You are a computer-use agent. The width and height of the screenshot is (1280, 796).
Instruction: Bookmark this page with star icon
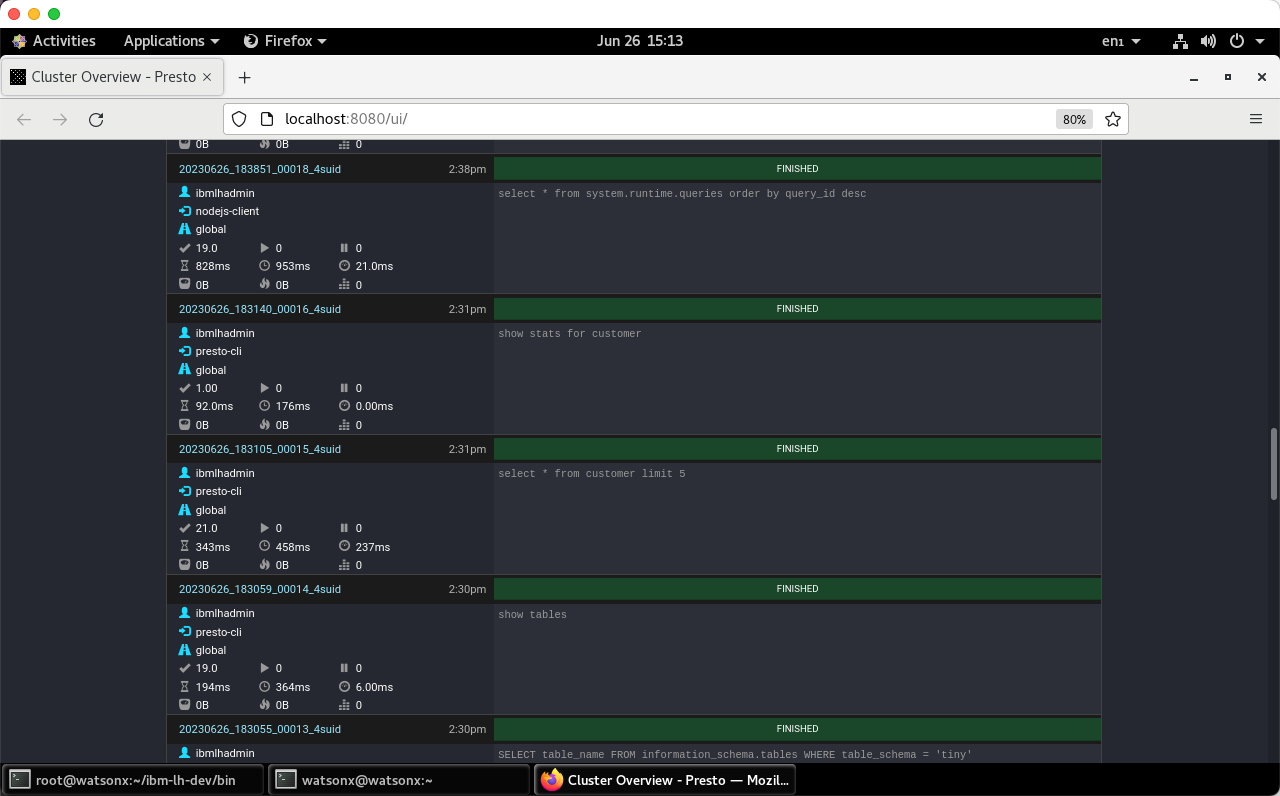tap(1113, 119)
